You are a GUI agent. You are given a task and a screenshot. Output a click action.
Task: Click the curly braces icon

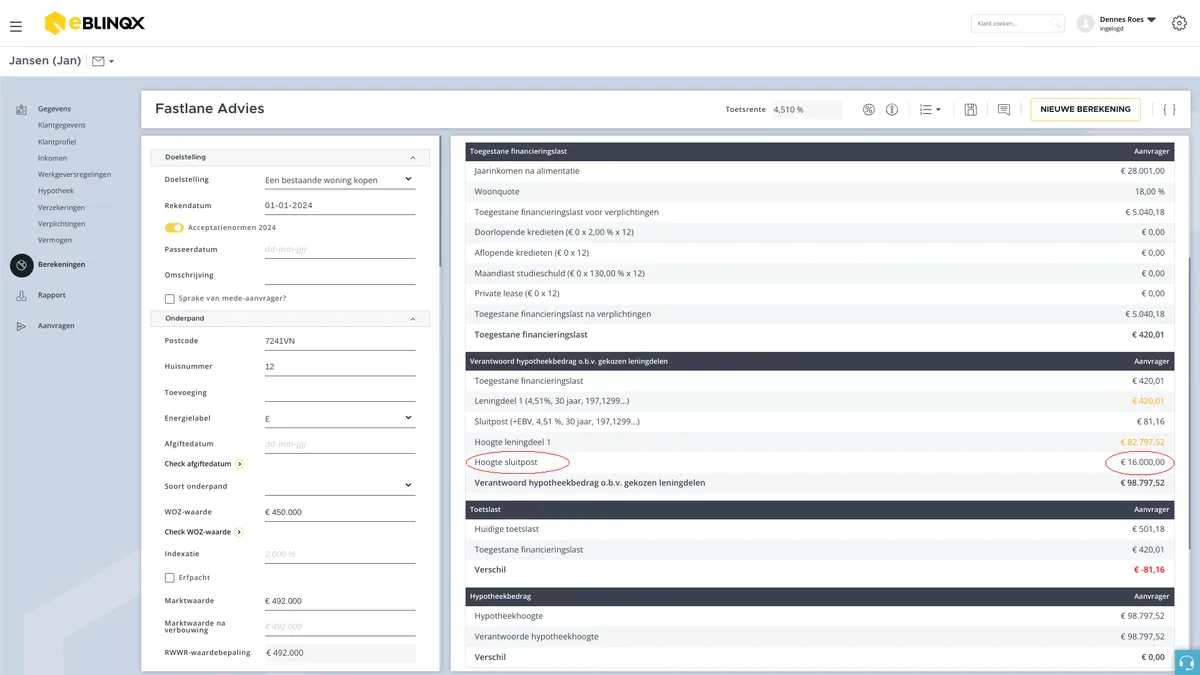coord(1169,109)
